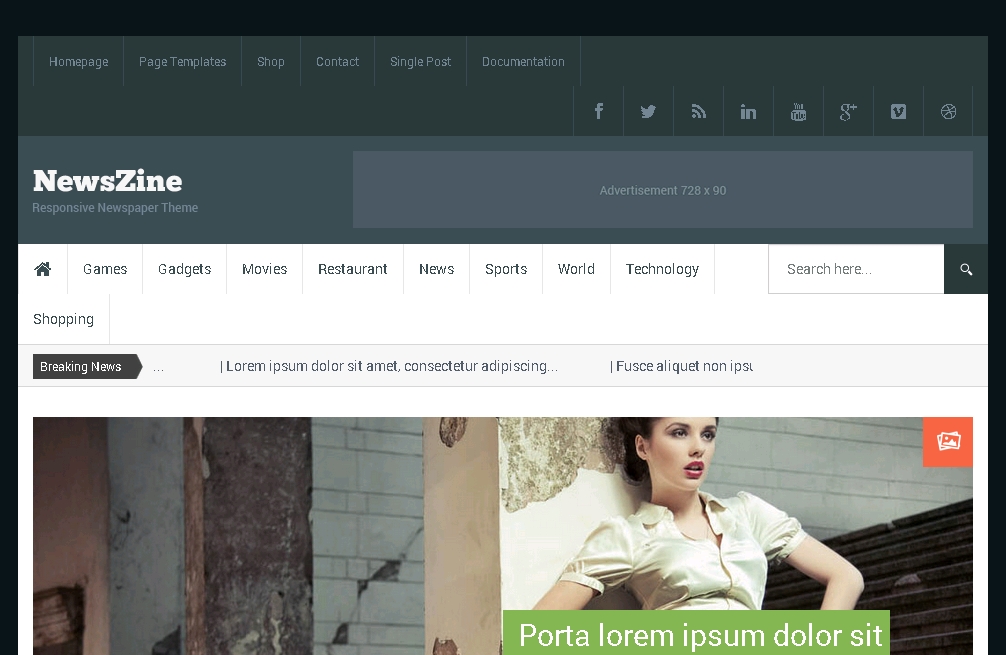Open the Page Templates menu
The width and height of the screenshot is (1006, 655).
tap(182, 61)
